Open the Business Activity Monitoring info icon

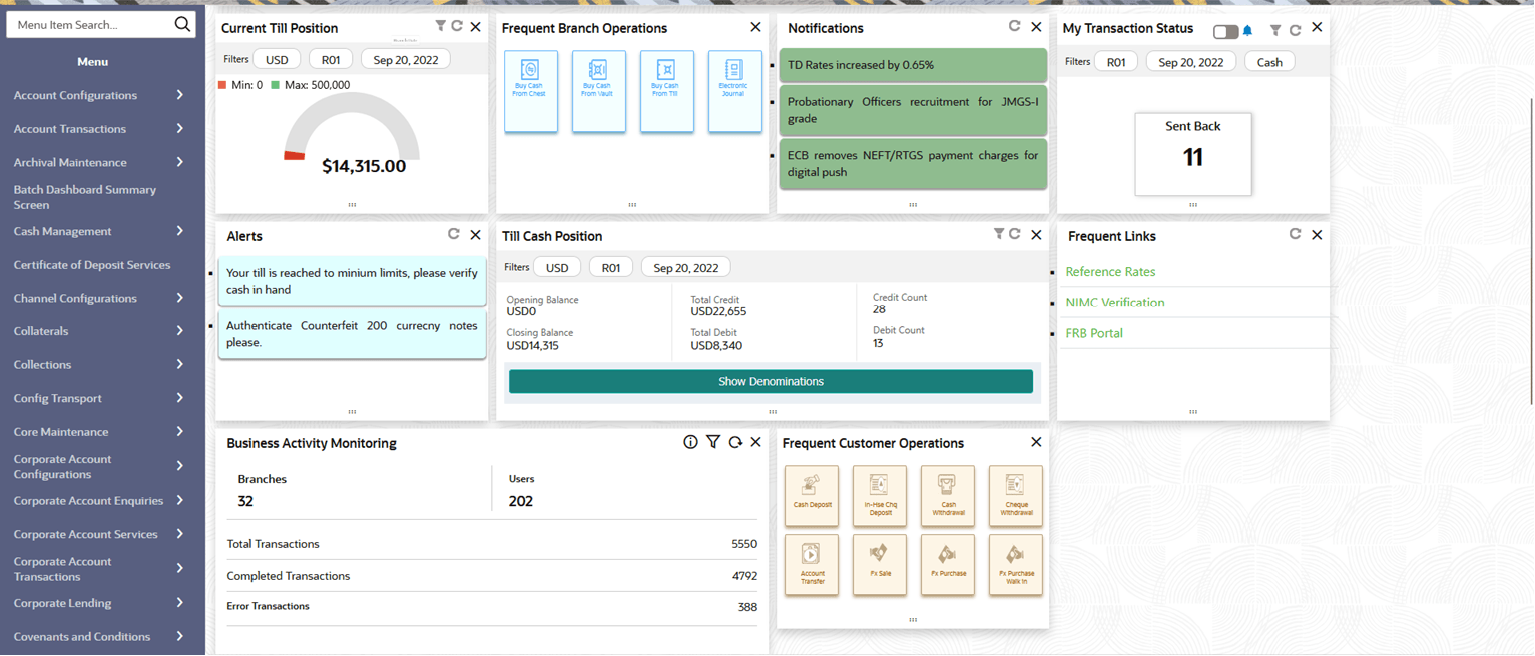tap(690, 442)
